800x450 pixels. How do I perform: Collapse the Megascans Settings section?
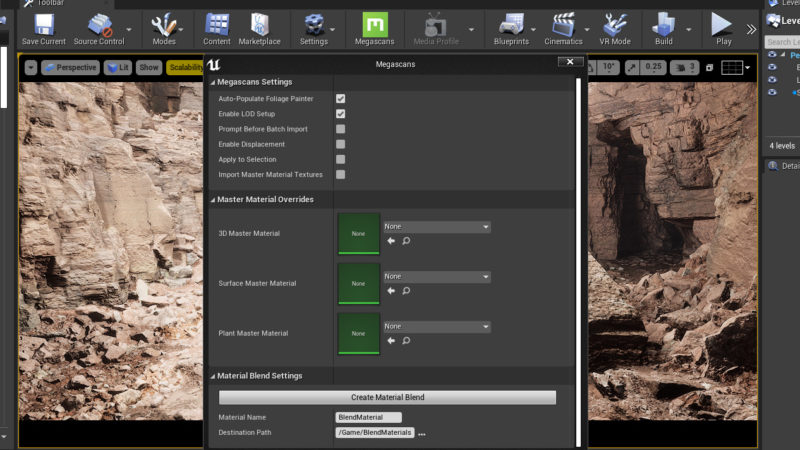[x=213, y=82]
